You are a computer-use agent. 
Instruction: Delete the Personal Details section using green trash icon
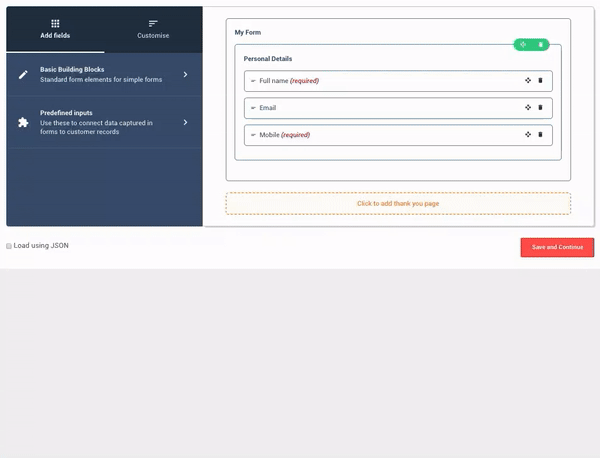(x=541, y=45)
